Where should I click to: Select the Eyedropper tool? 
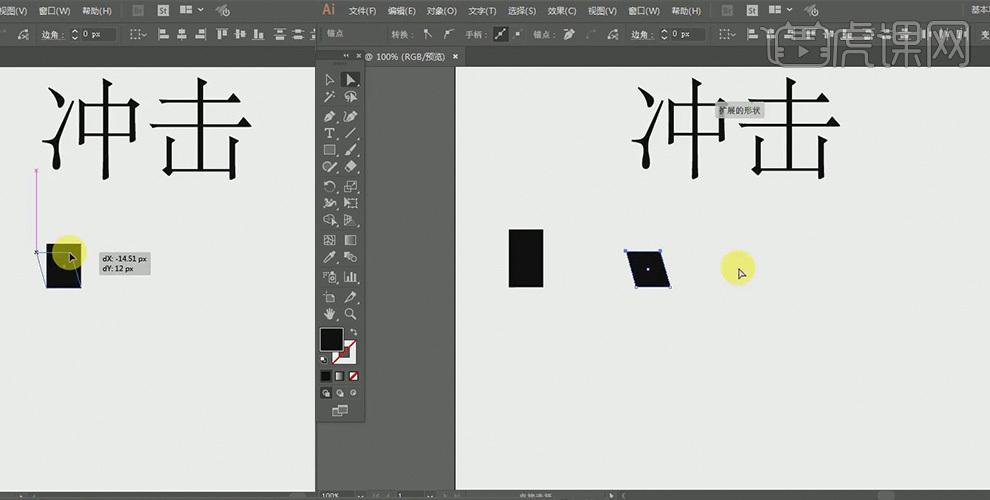330,257
